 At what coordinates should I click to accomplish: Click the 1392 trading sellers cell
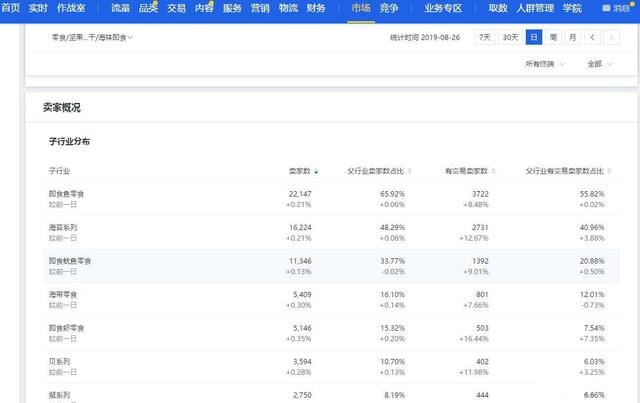click(x=480, y=261)
